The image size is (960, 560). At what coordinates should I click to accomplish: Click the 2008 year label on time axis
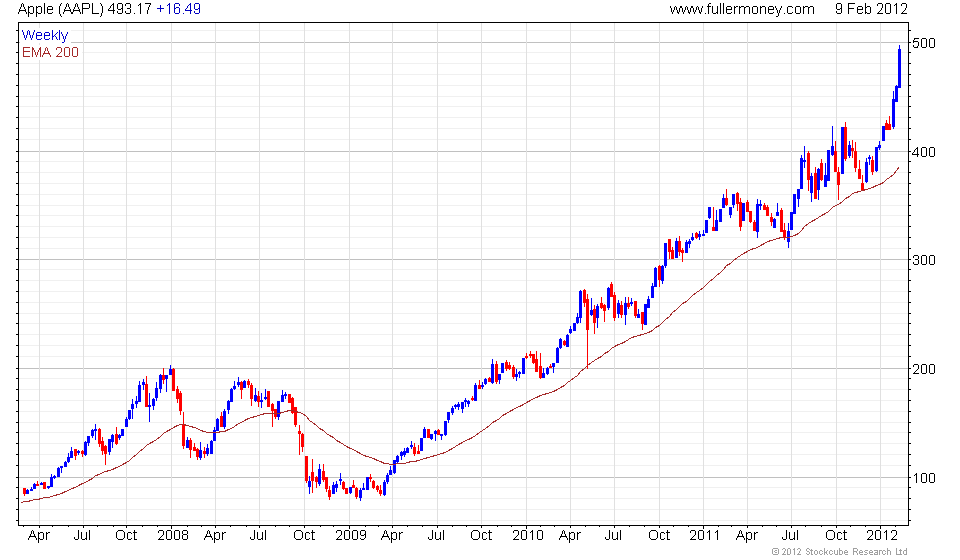pyautogui.click(x=173, y=536)
